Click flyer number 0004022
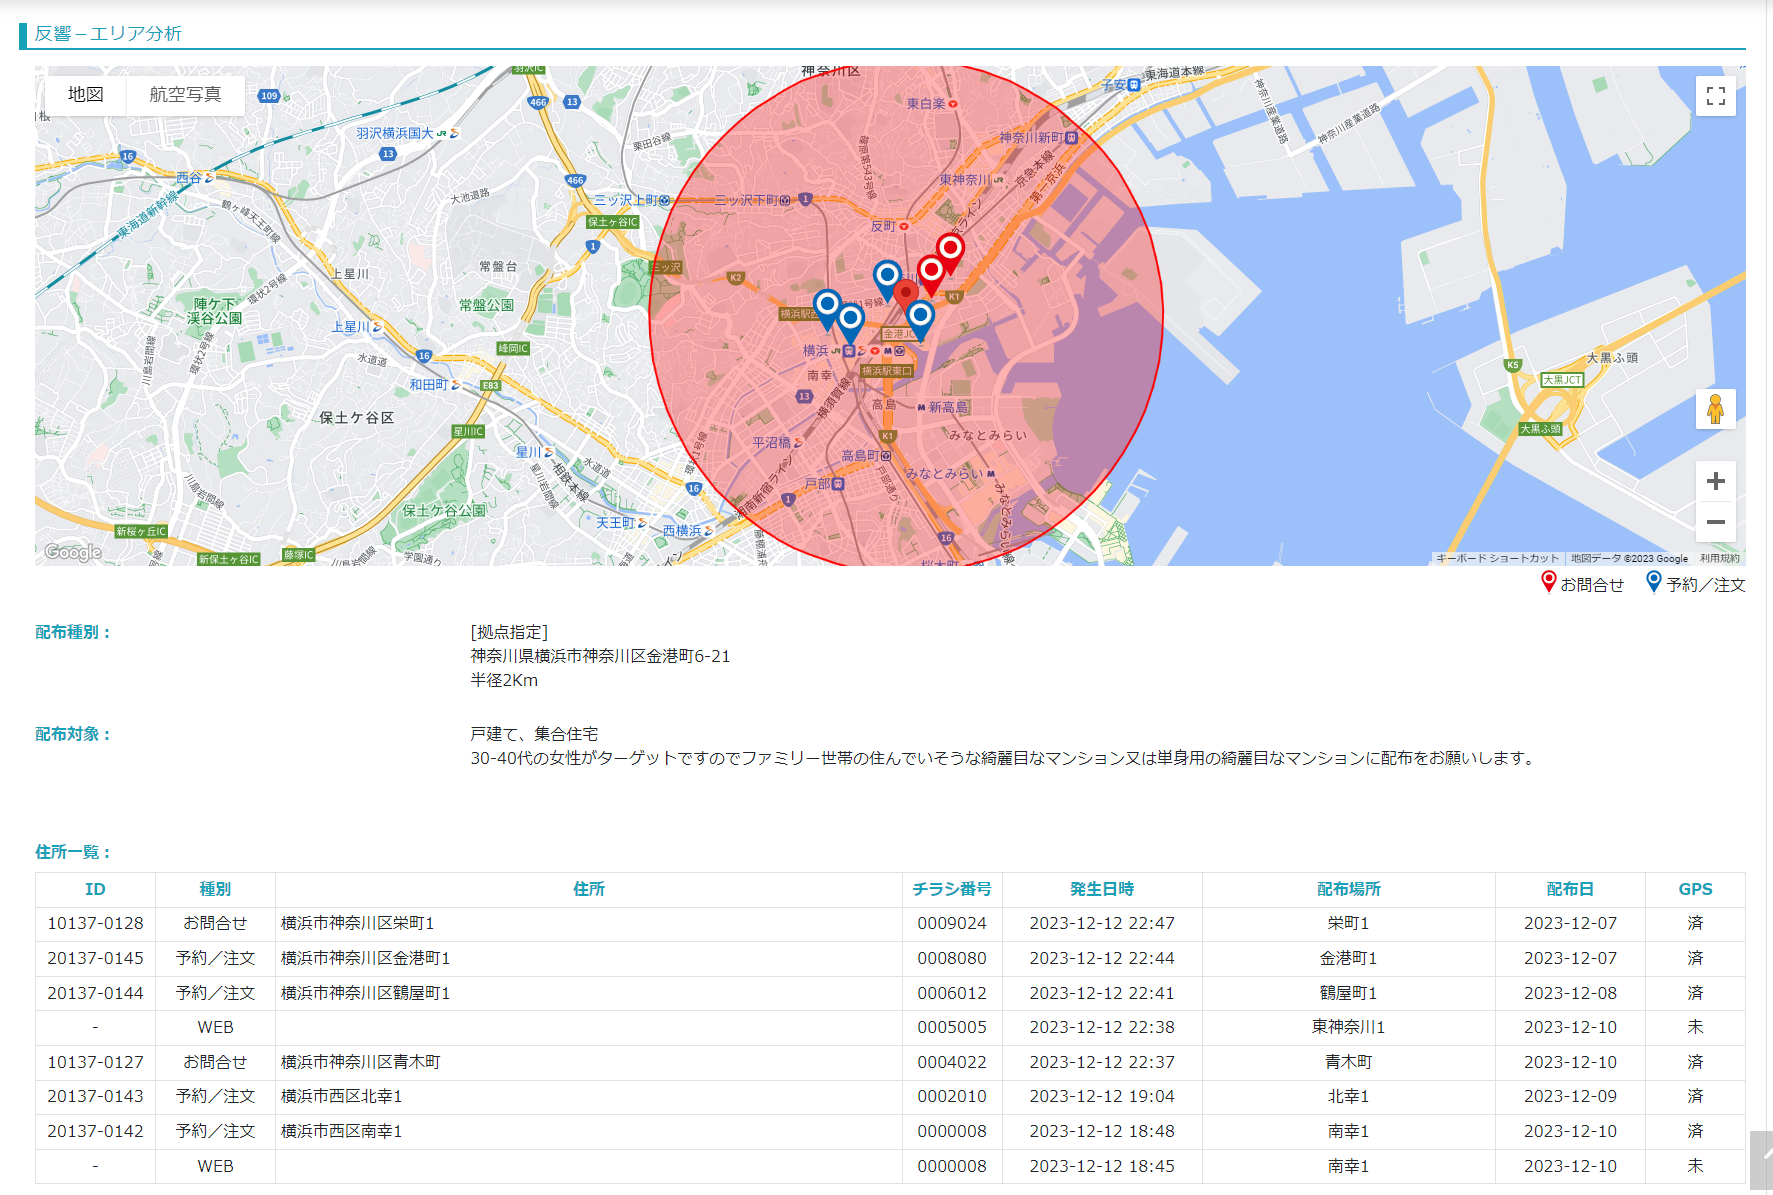The image size is (1773, 1195). (952, 1063)
